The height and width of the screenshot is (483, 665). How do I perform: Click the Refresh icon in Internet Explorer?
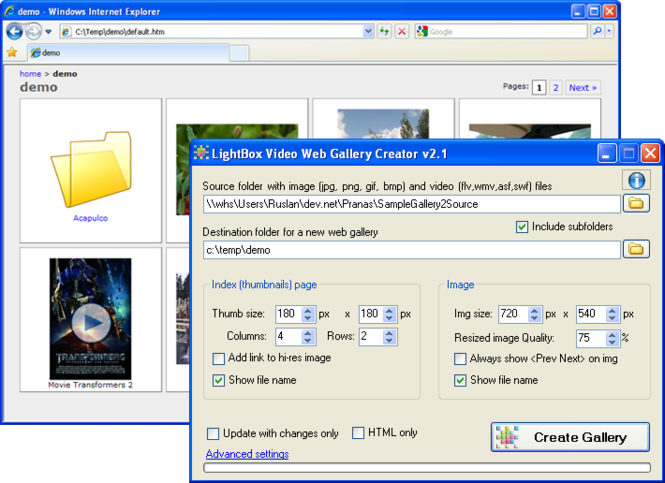[x=384, y=31]
